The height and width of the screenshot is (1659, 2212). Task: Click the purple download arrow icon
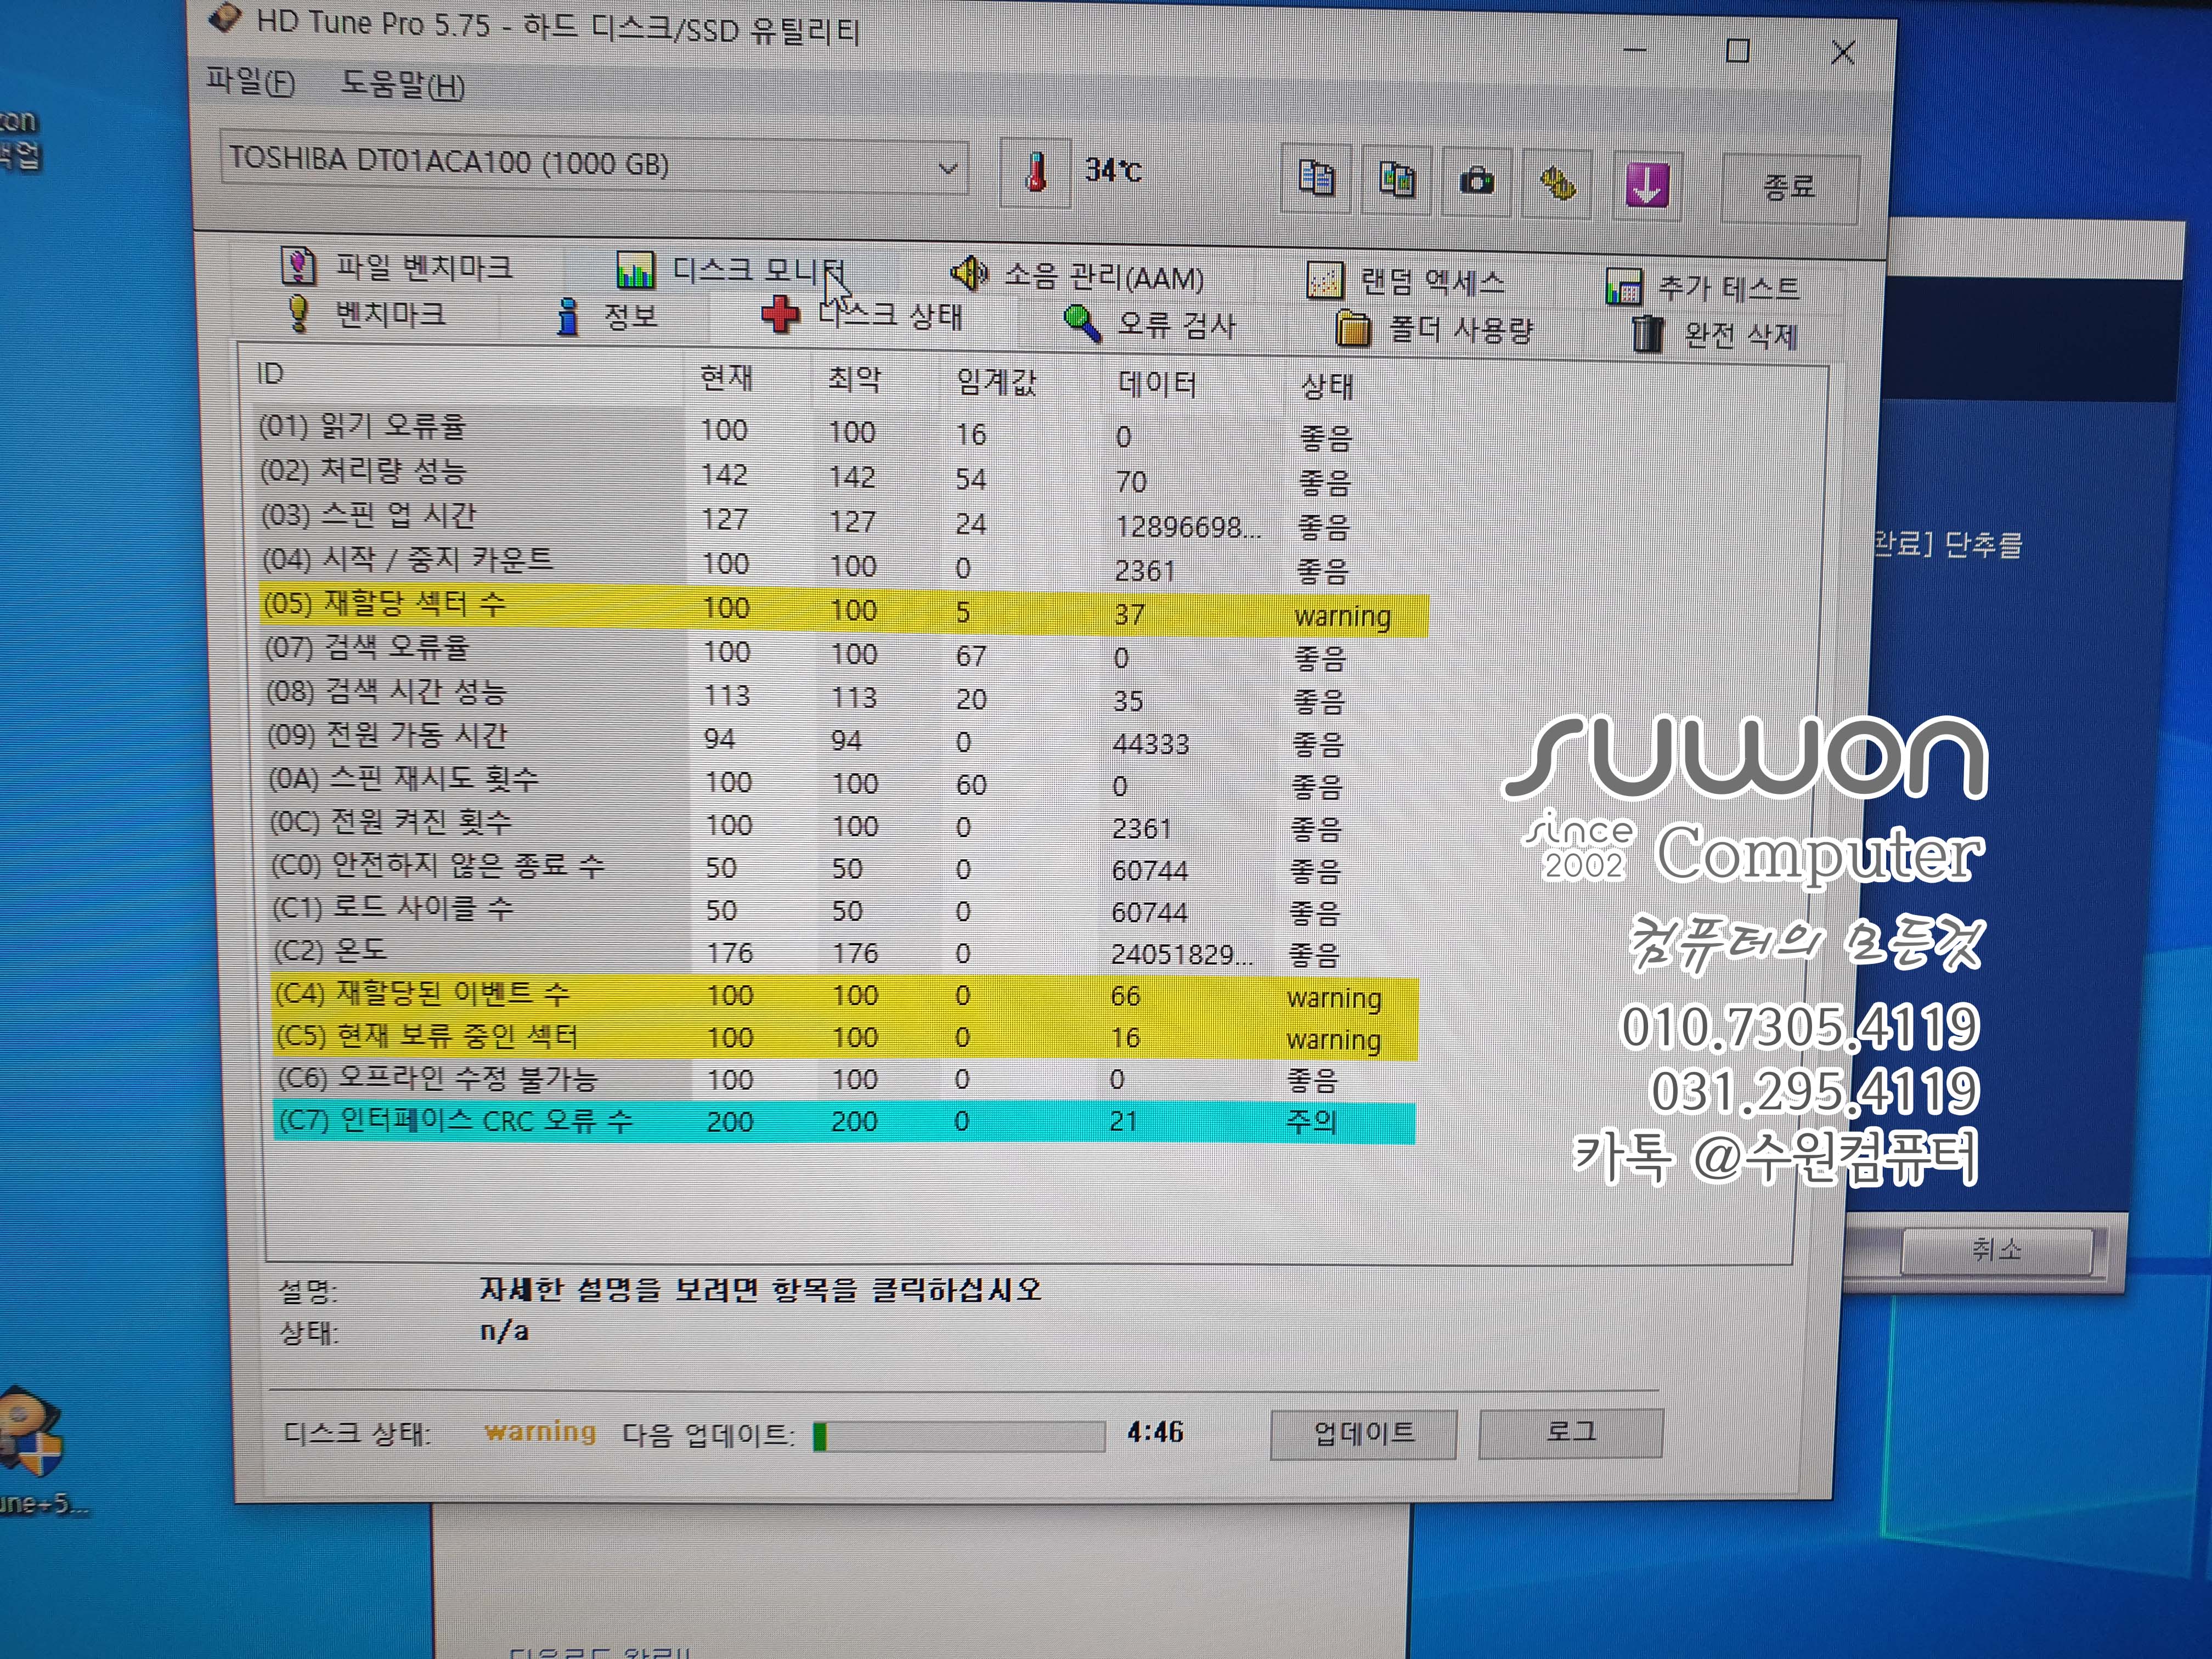pos(1646,185)
